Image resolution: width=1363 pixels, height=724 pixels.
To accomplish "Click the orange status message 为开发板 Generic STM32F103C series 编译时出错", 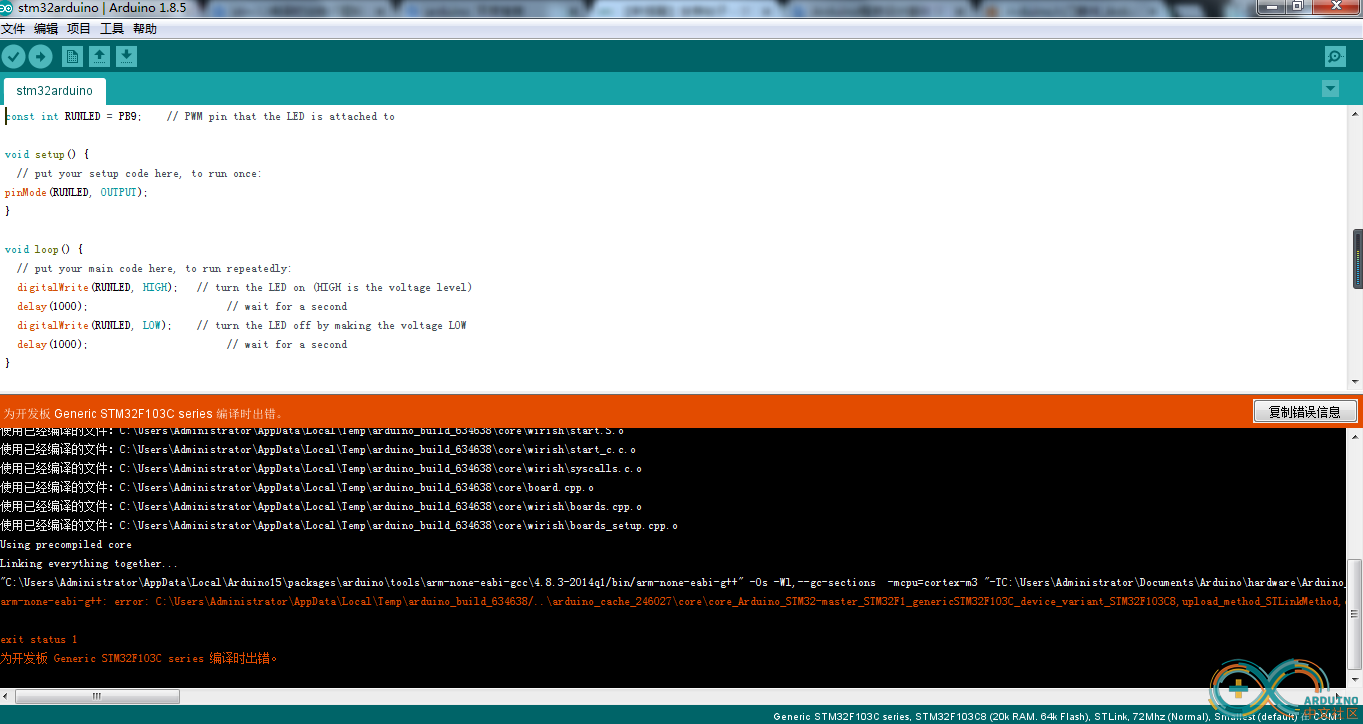I will pos(144,413).
